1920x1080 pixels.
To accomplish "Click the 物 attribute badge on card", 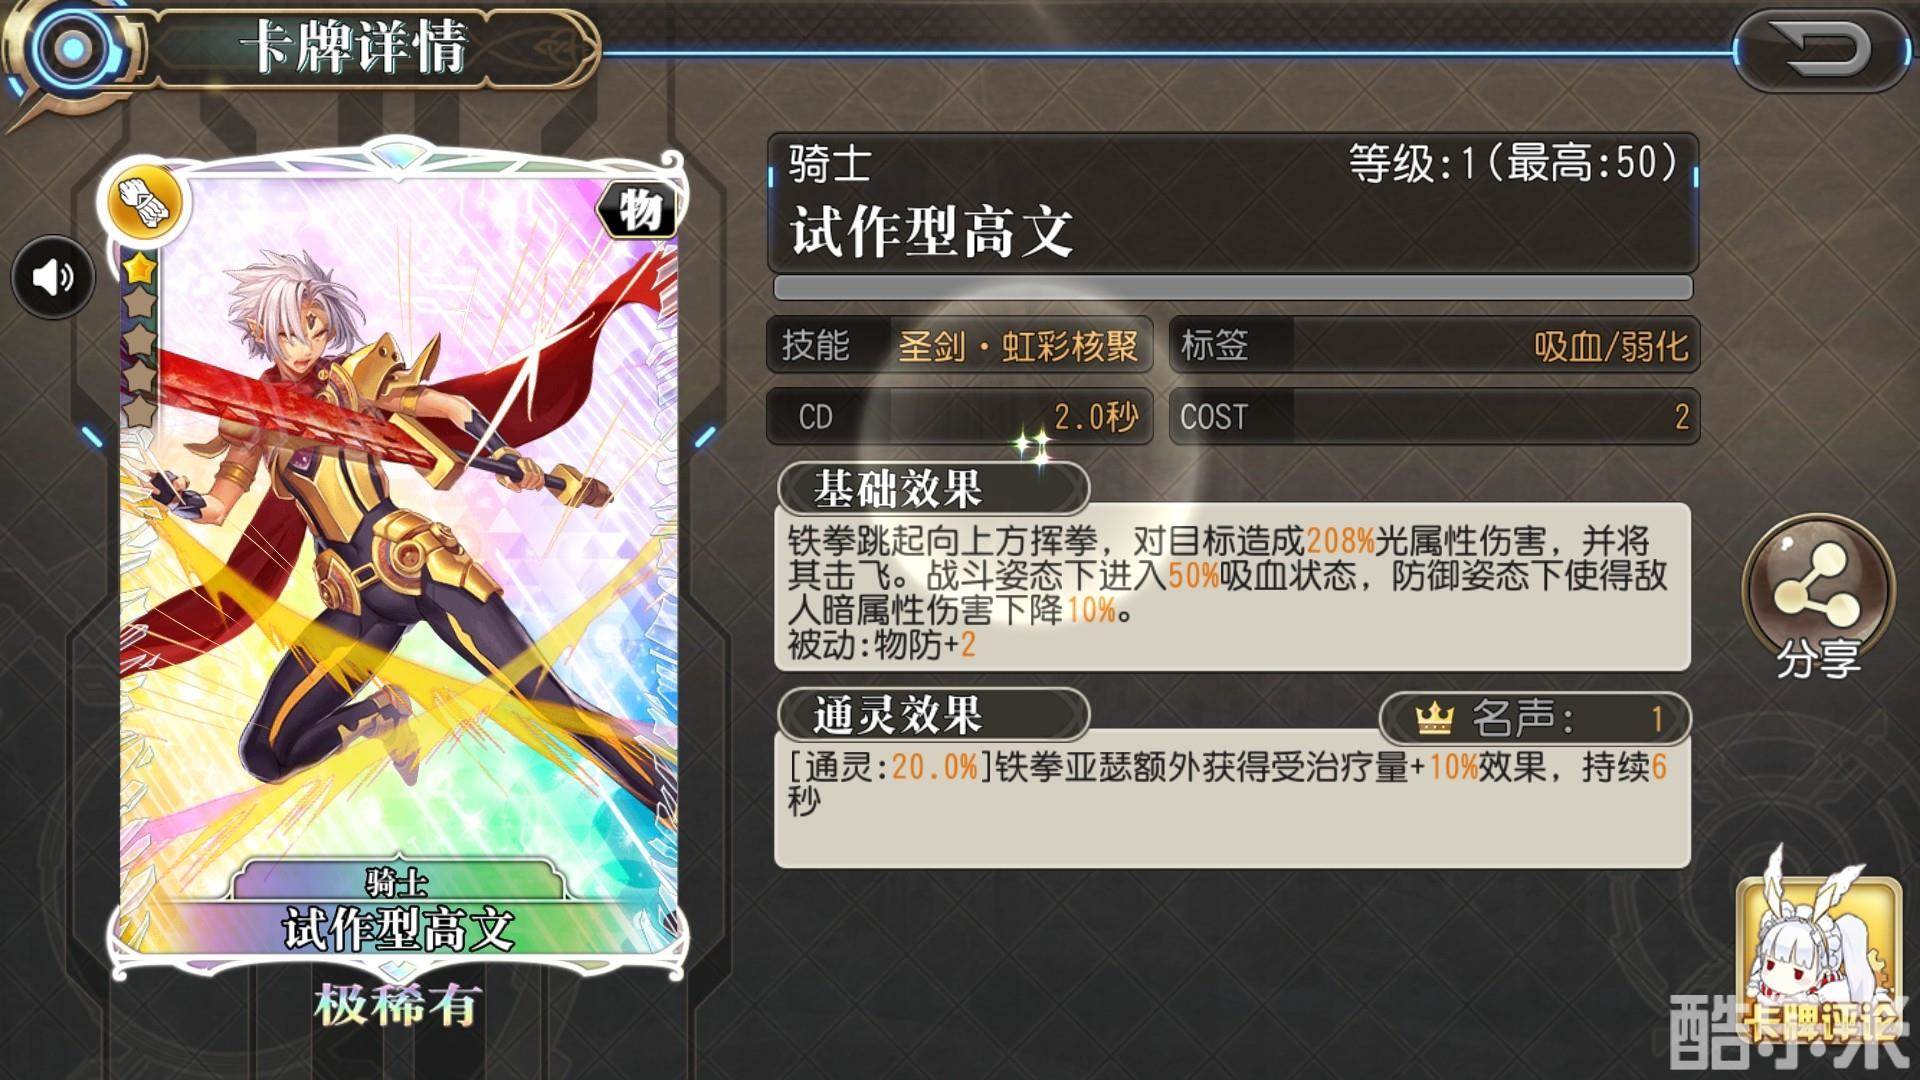I will click(x=637, y=210).
